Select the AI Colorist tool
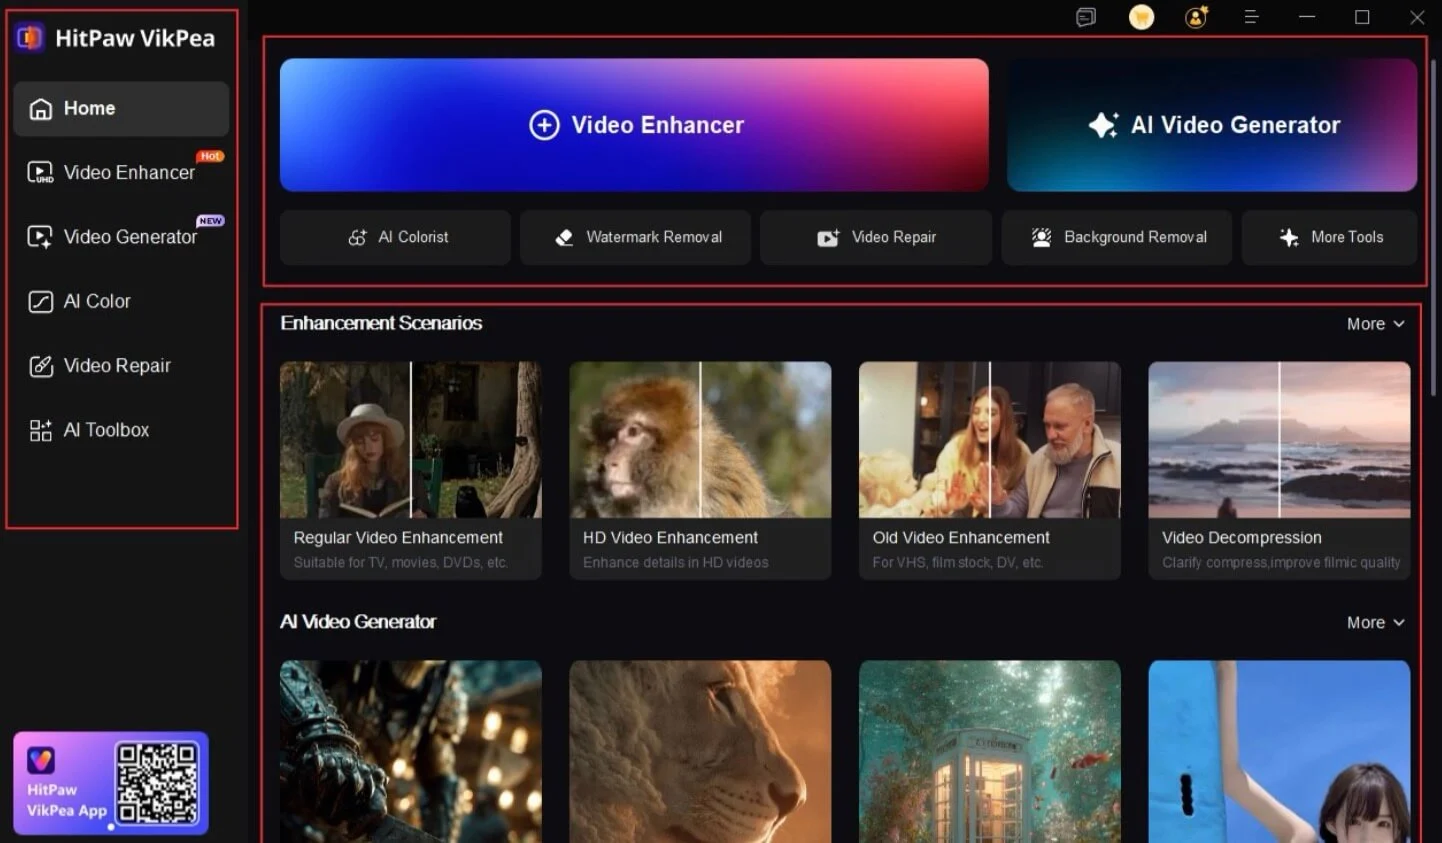 (x=395, y=237)
